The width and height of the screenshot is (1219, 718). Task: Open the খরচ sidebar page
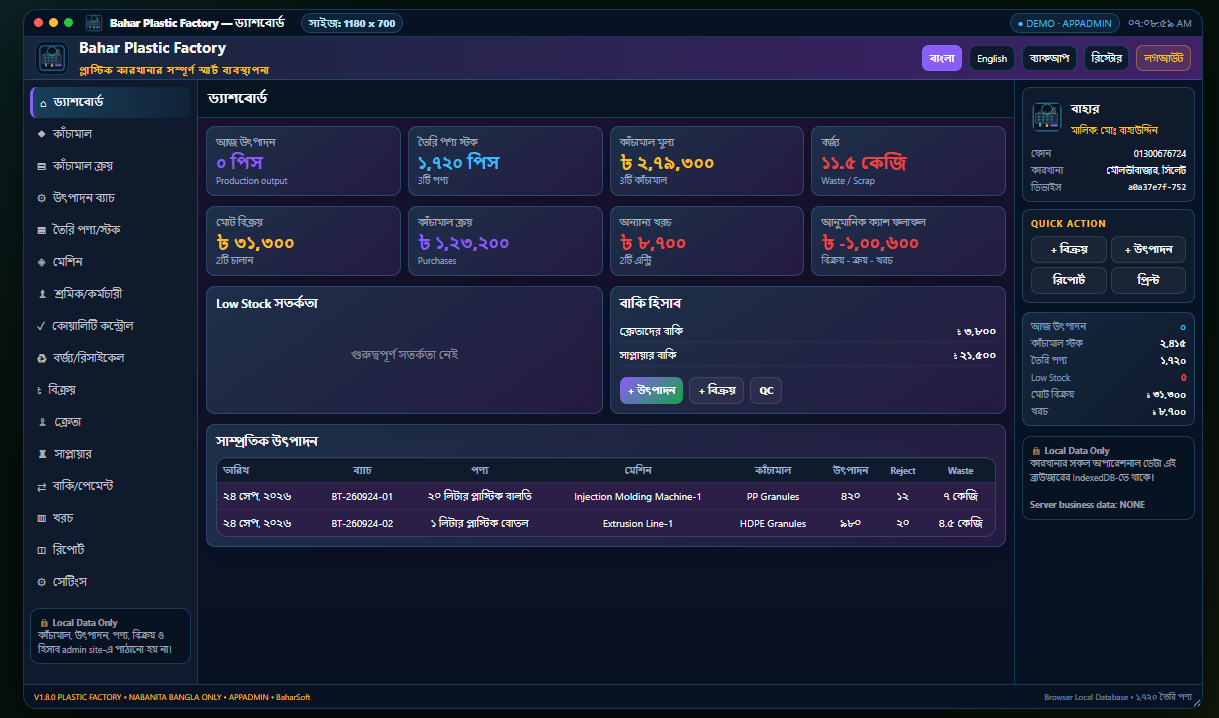coord(110,518)
